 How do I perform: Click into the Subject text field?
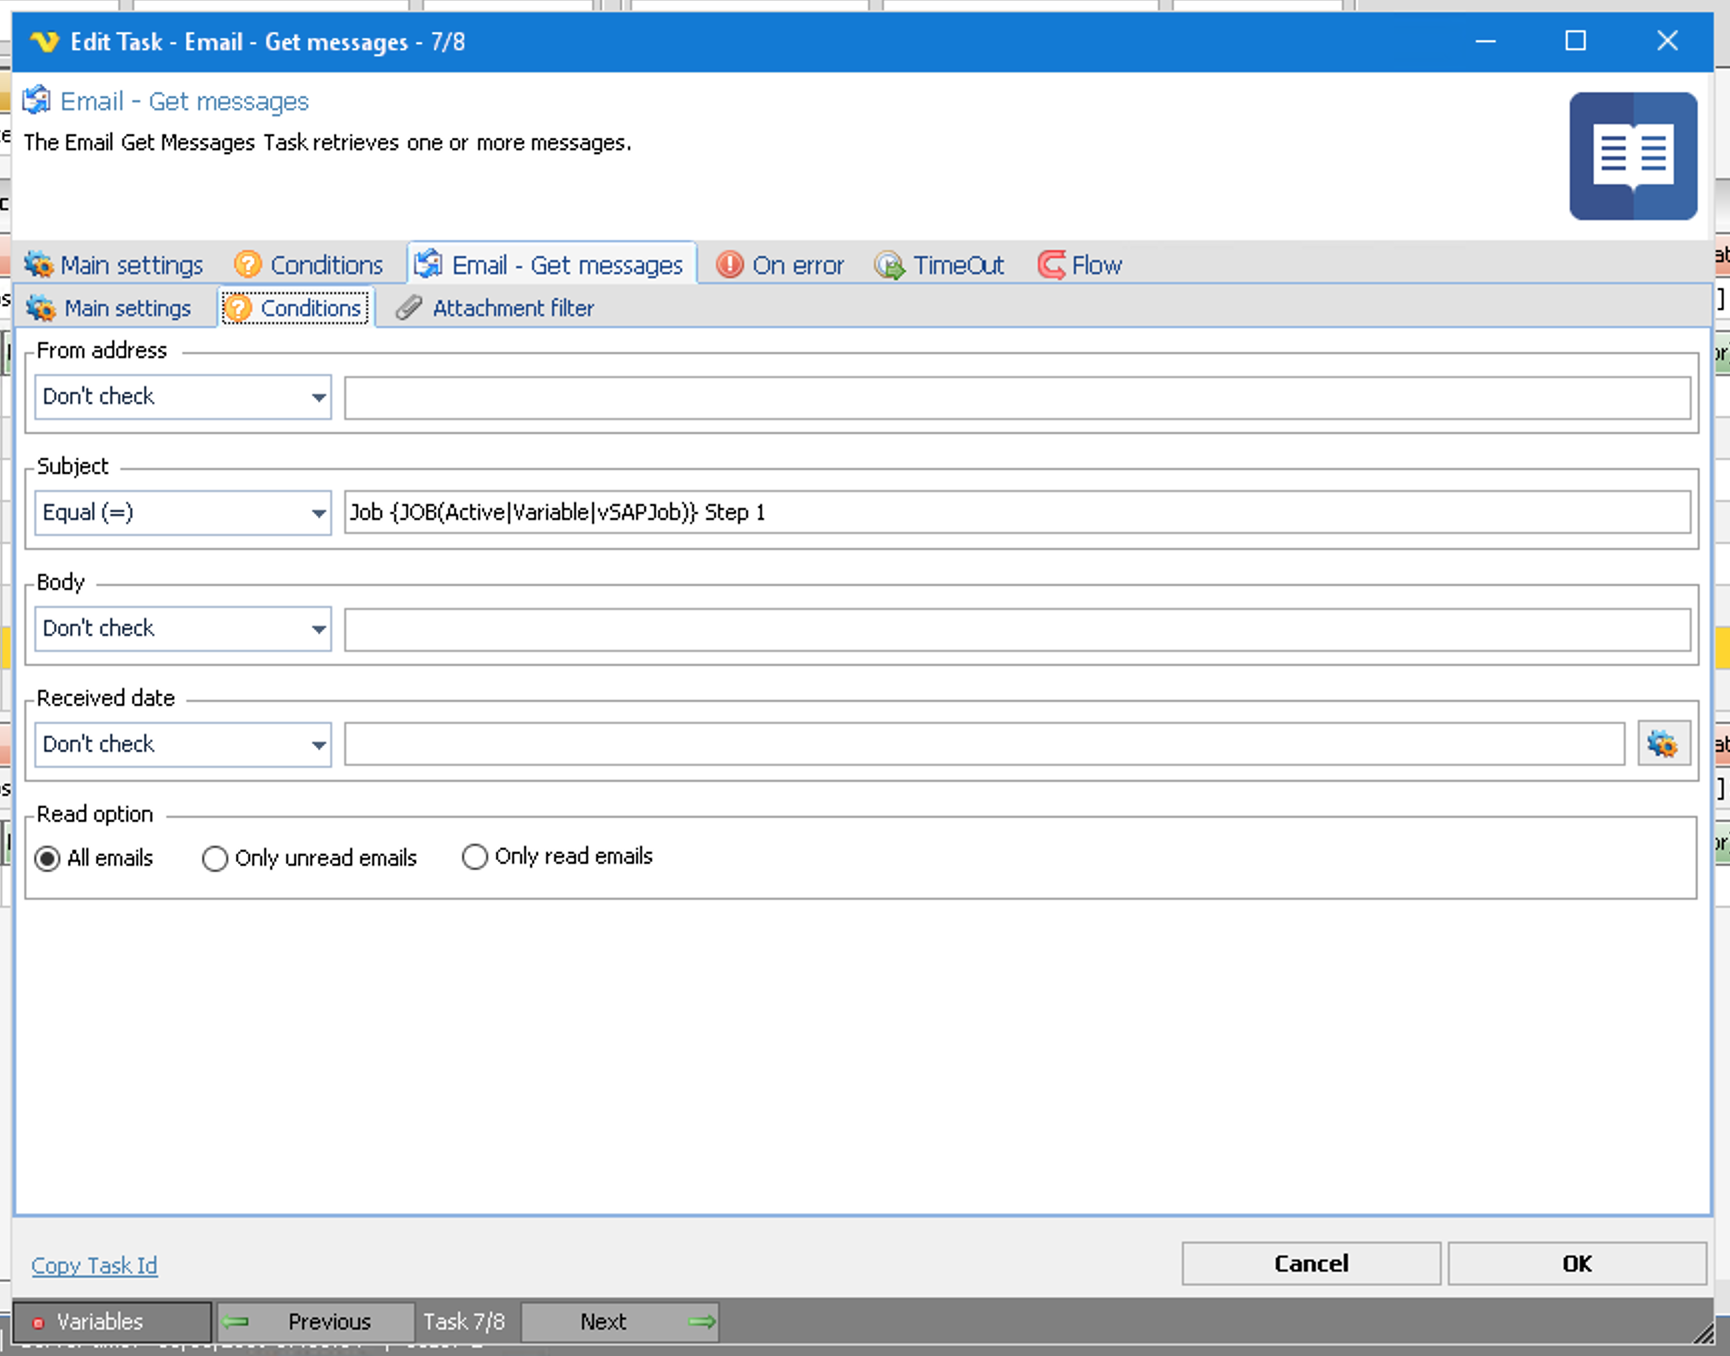(1016, 513)
